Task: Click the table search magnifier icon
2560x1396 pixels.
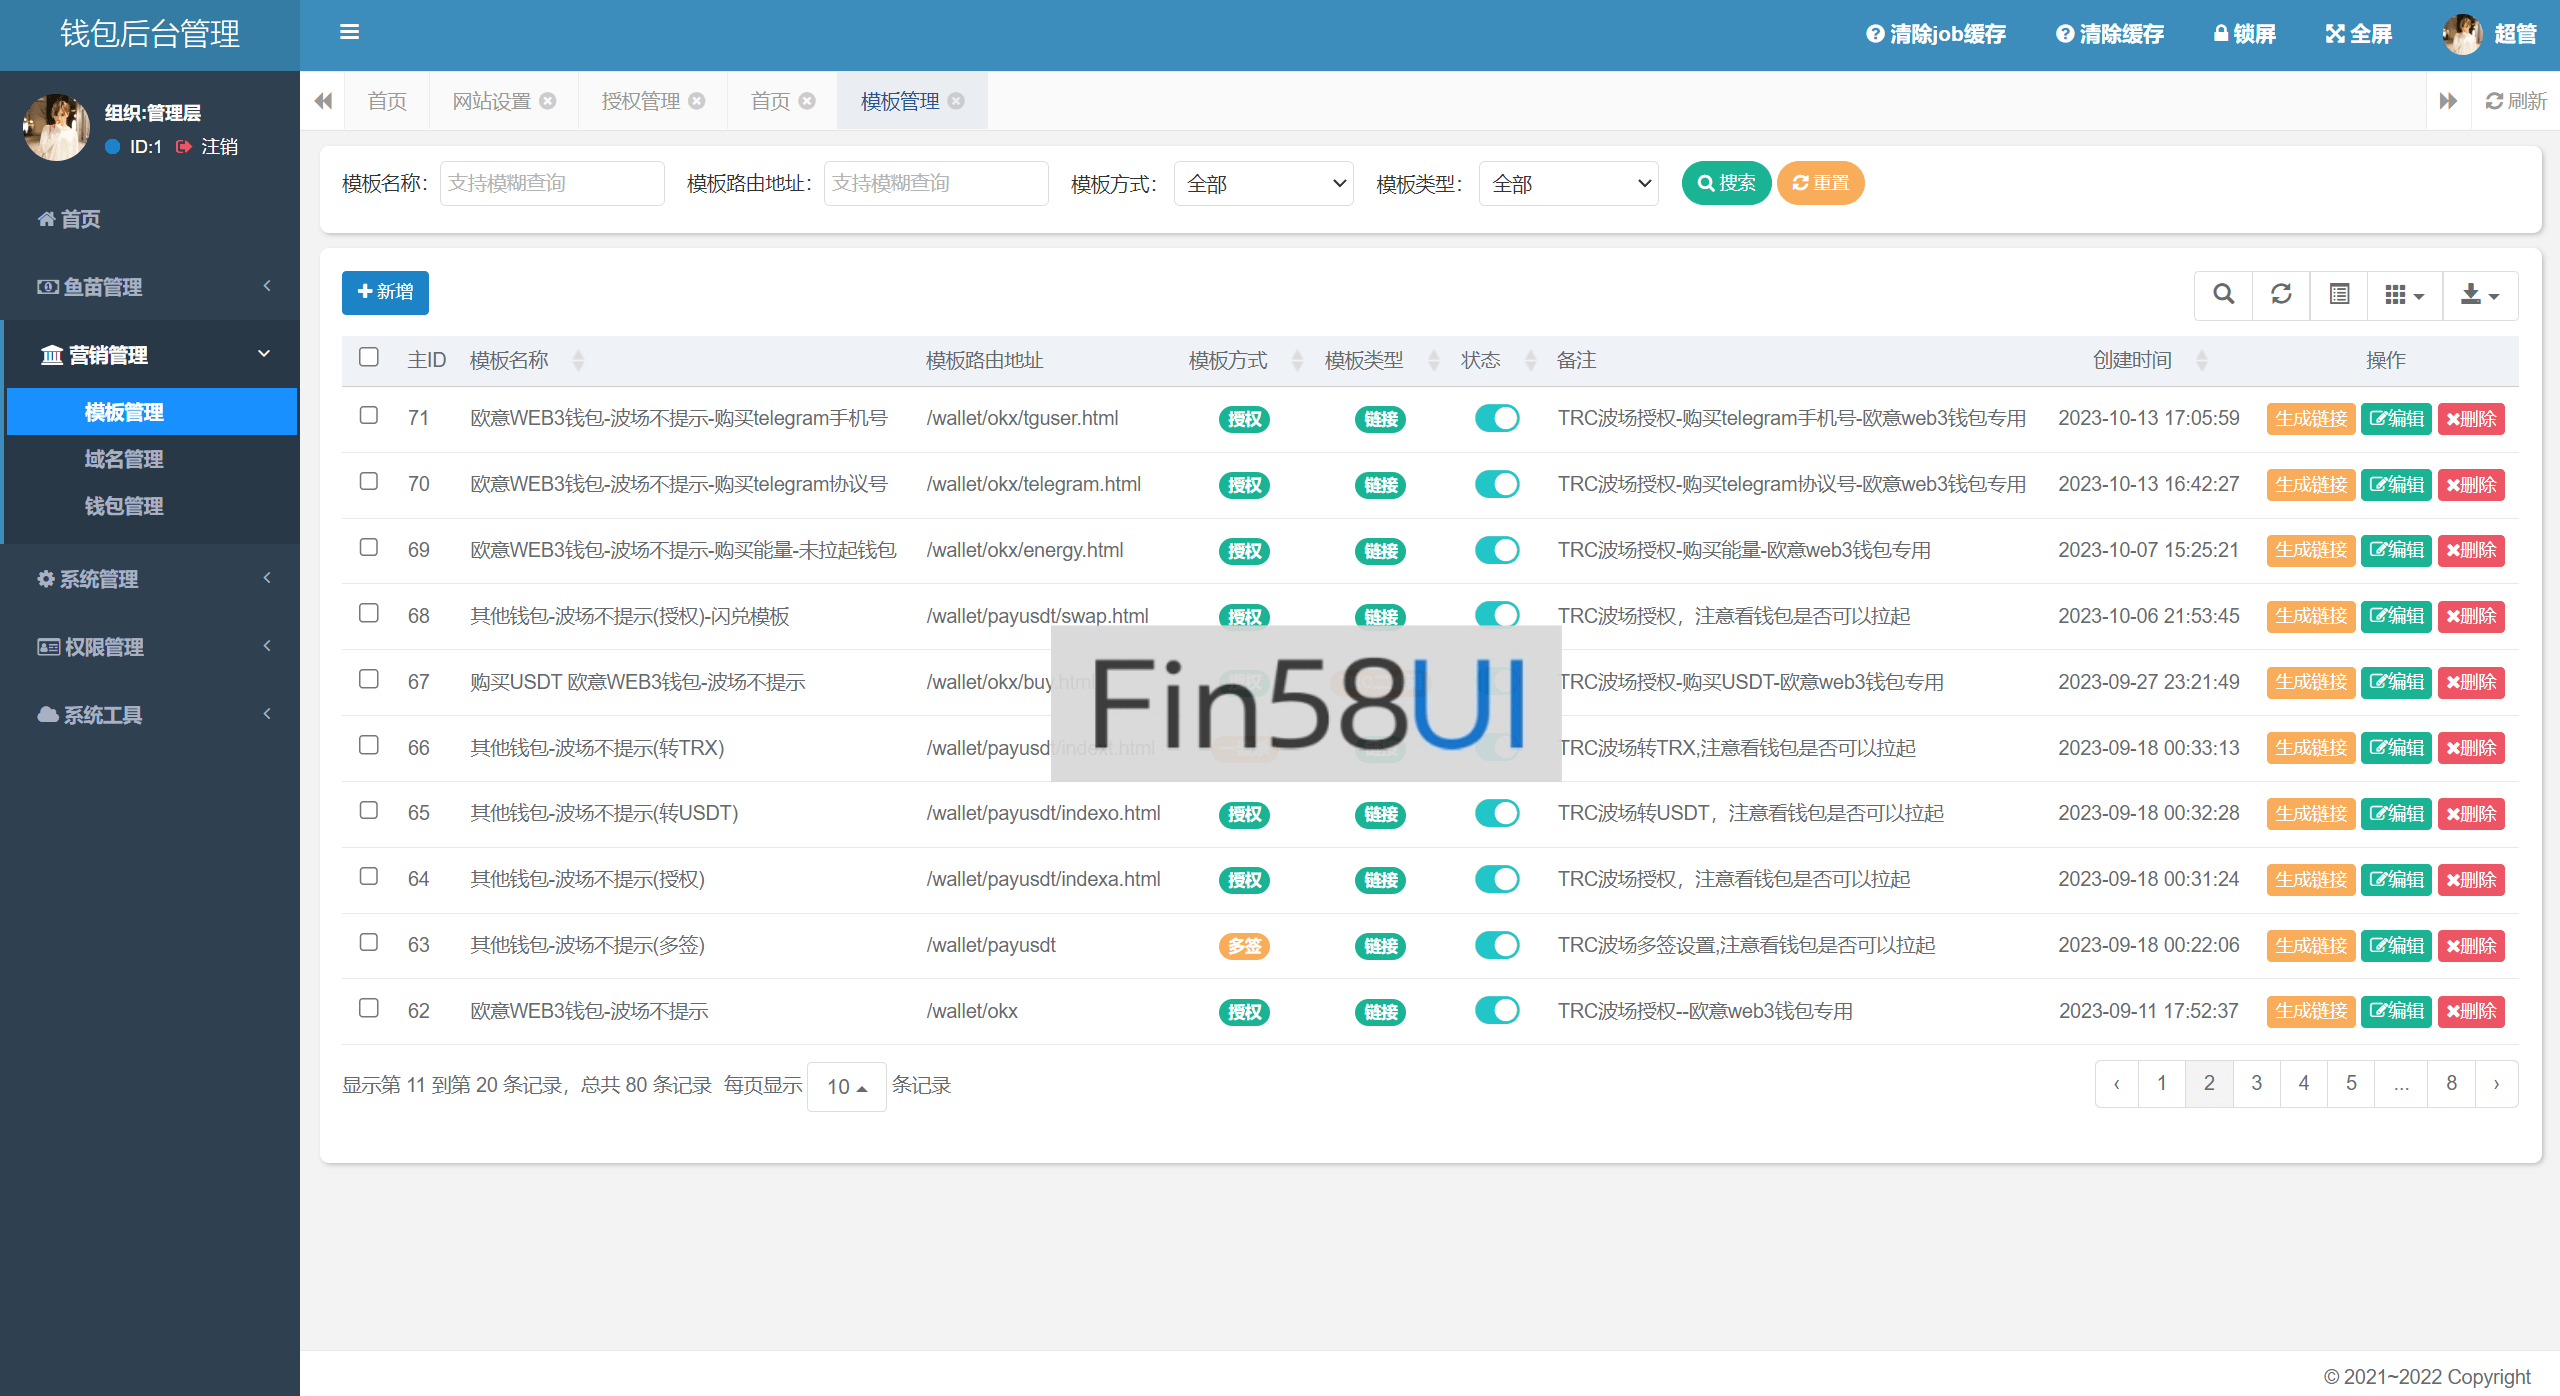Action: pyautogui.click(x=2223, y=294)
